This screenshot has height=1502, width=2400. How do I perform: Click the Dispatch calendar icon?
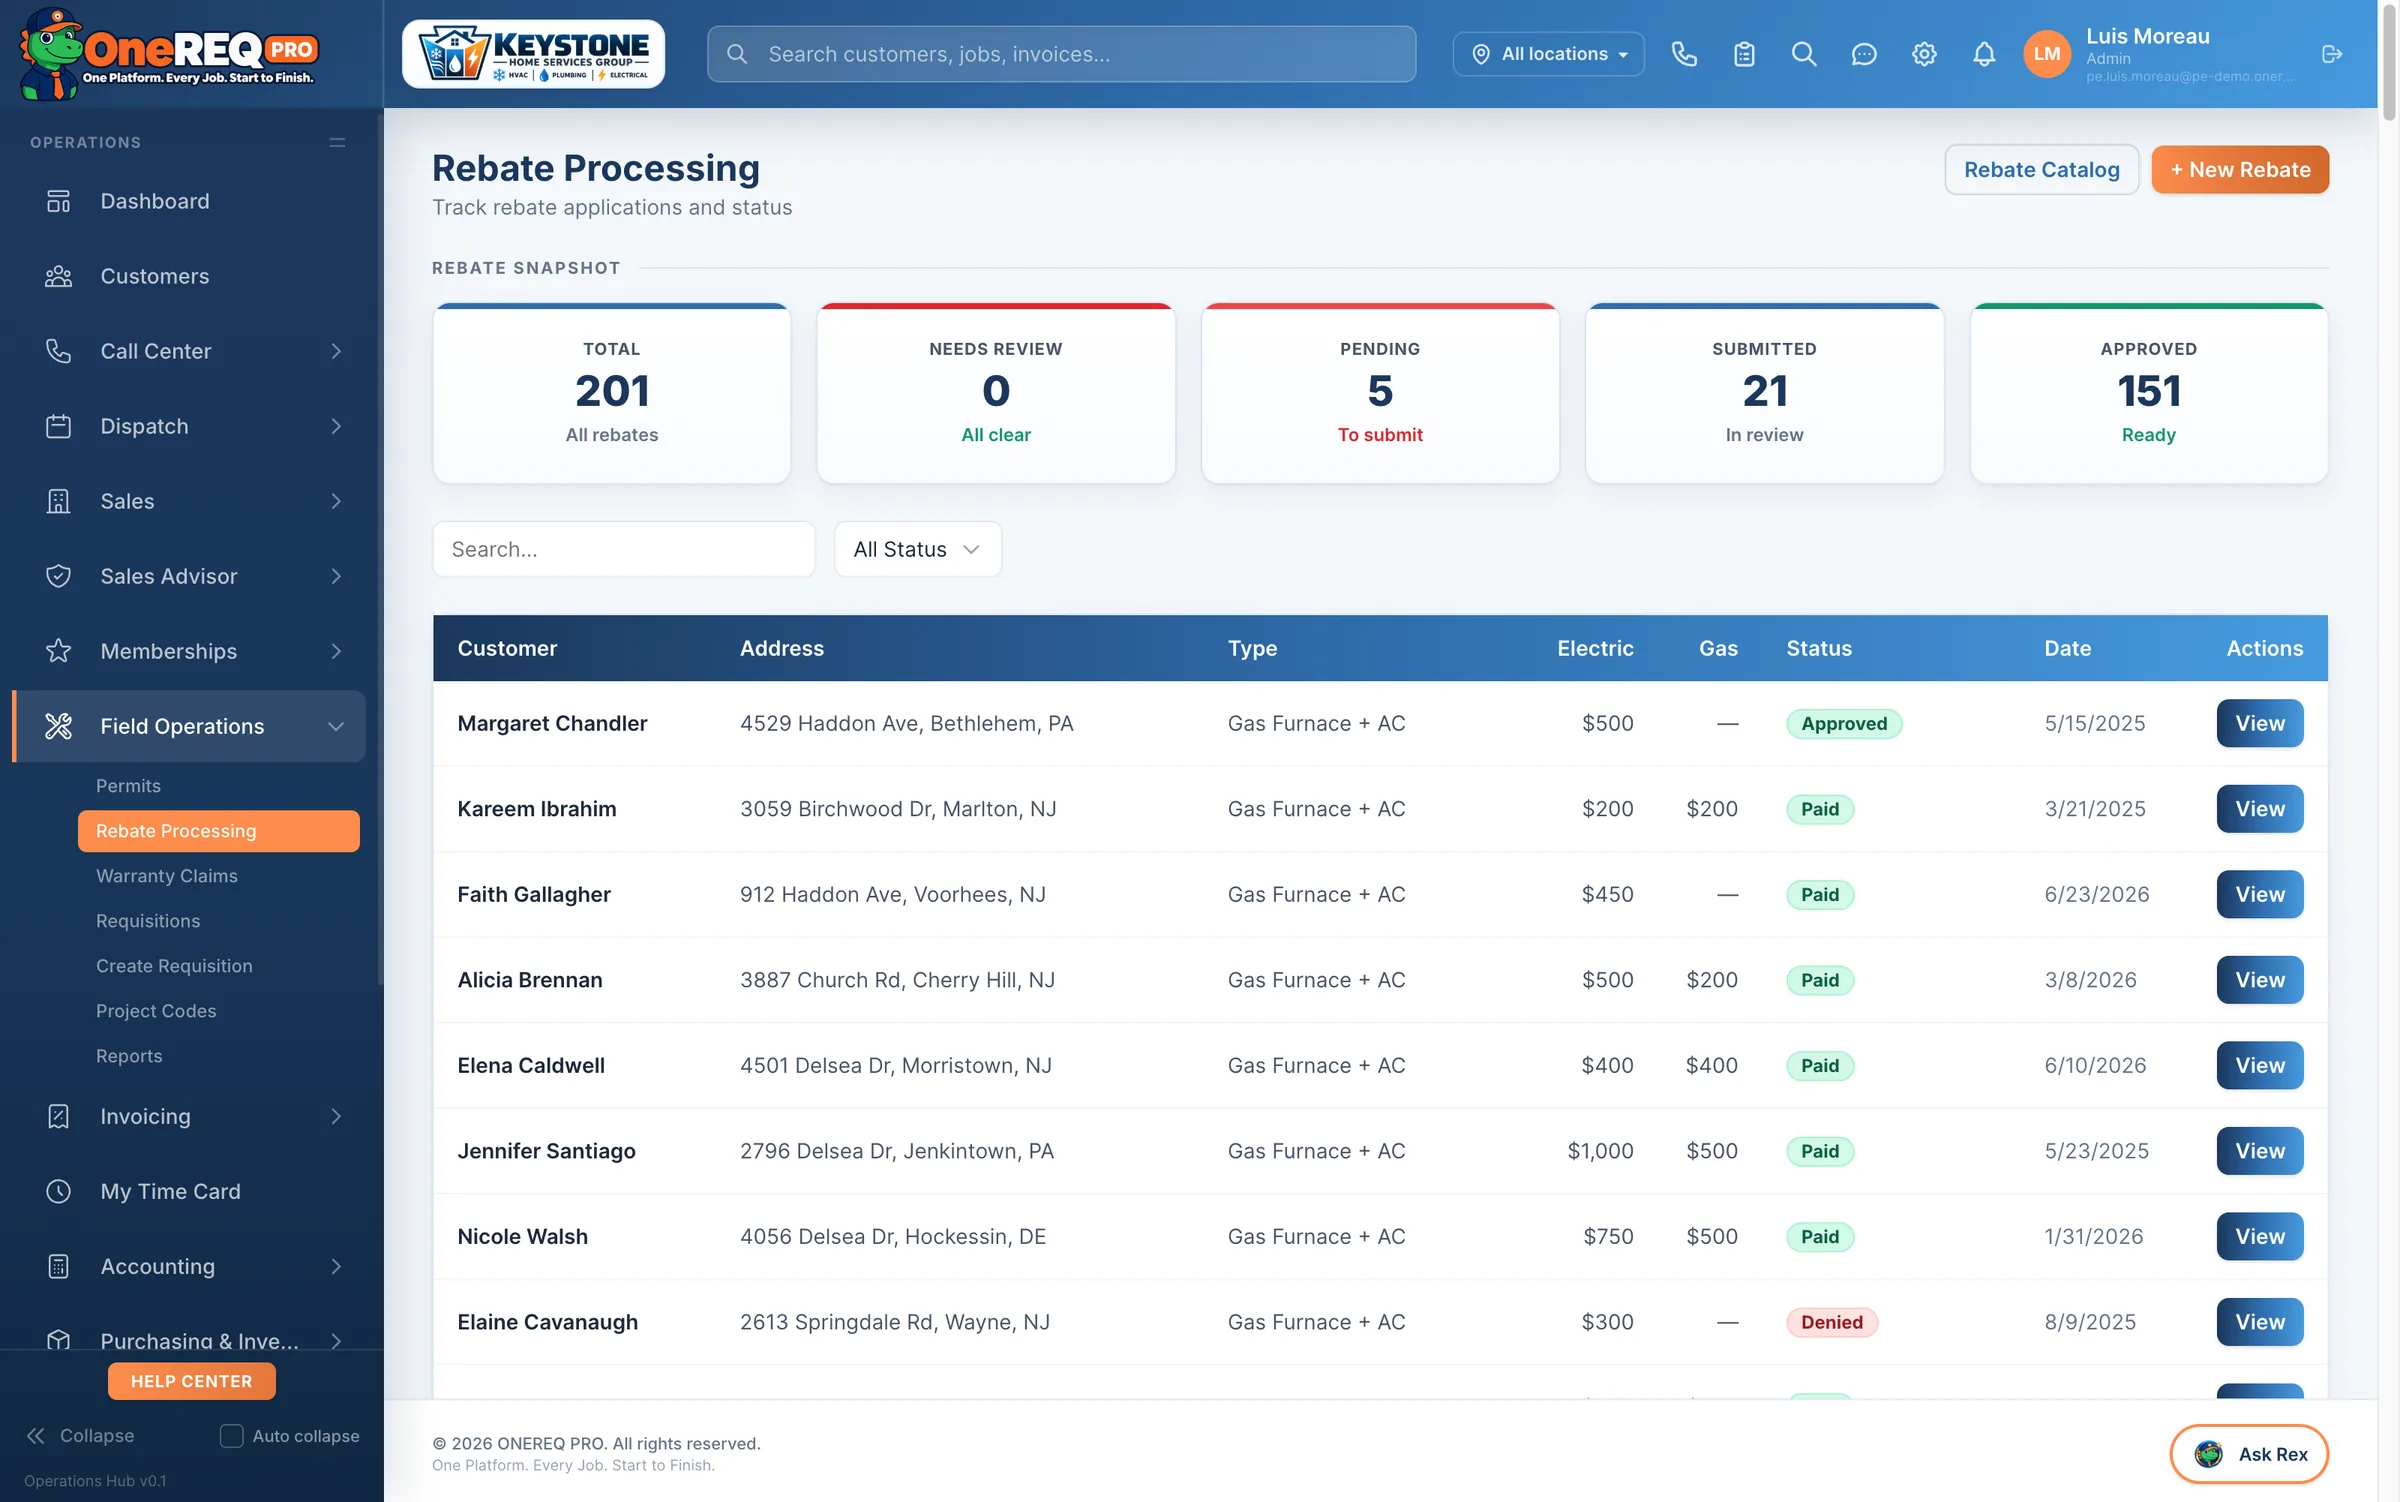[x=59, y=426]
